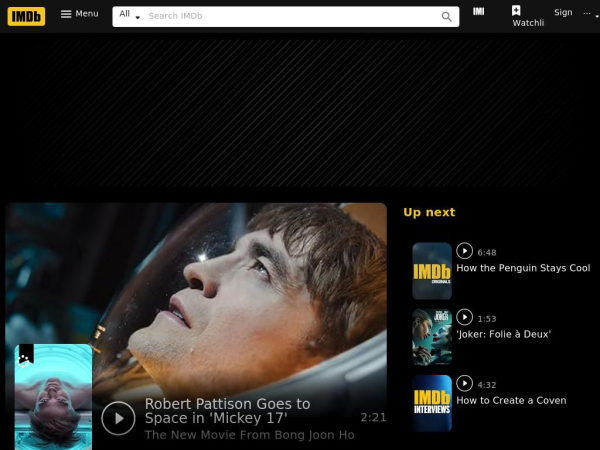Click the Sign In link
600x450 pixels.
563,13
